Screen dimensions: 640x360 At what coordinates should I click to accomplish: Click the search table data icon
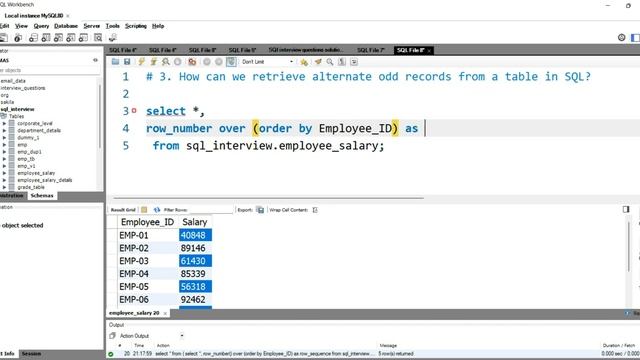[98, 38]
